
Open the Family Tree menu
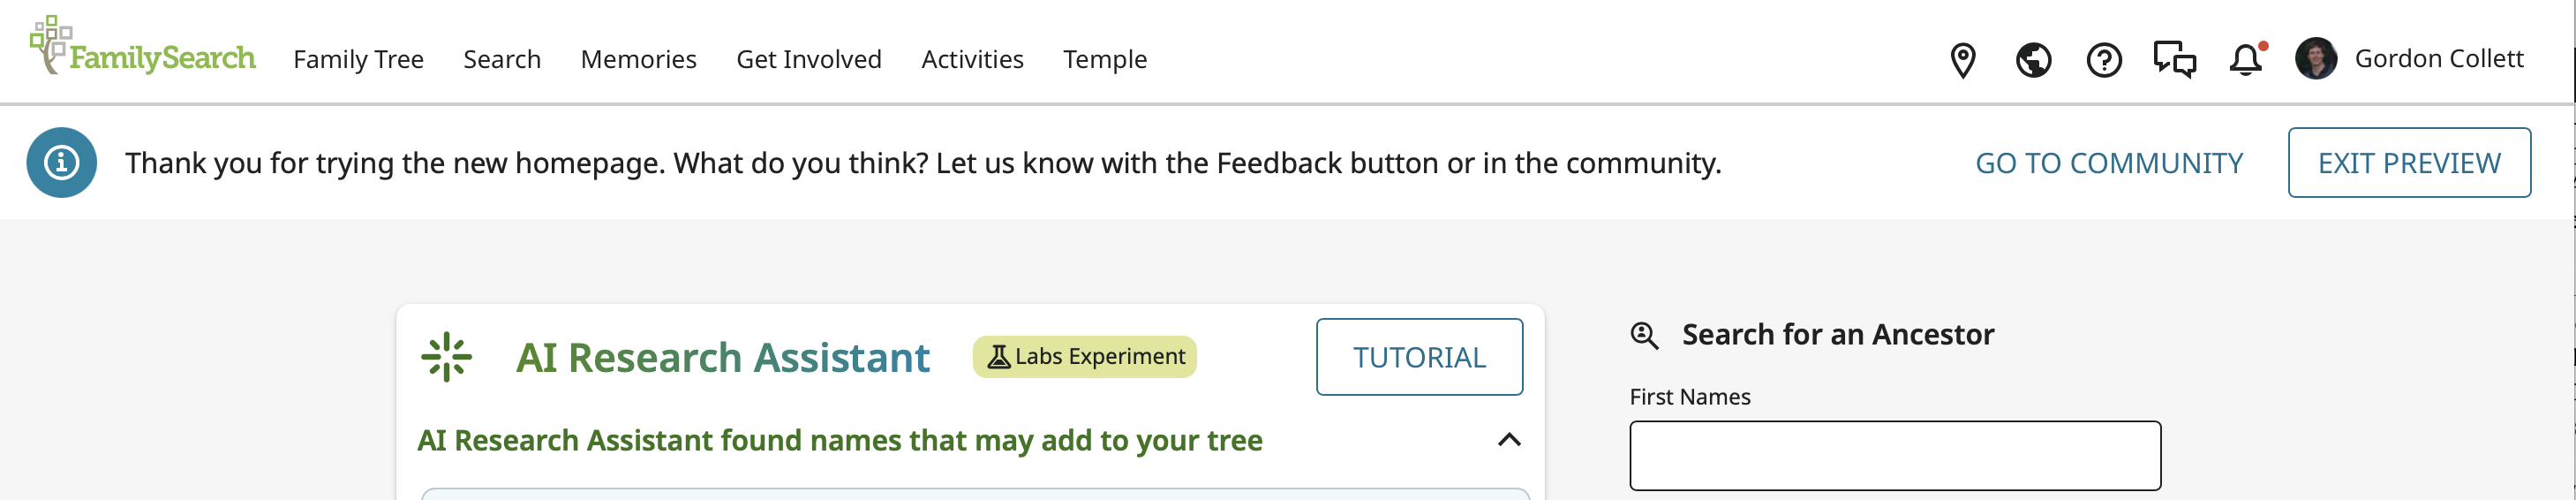(358, 60)
